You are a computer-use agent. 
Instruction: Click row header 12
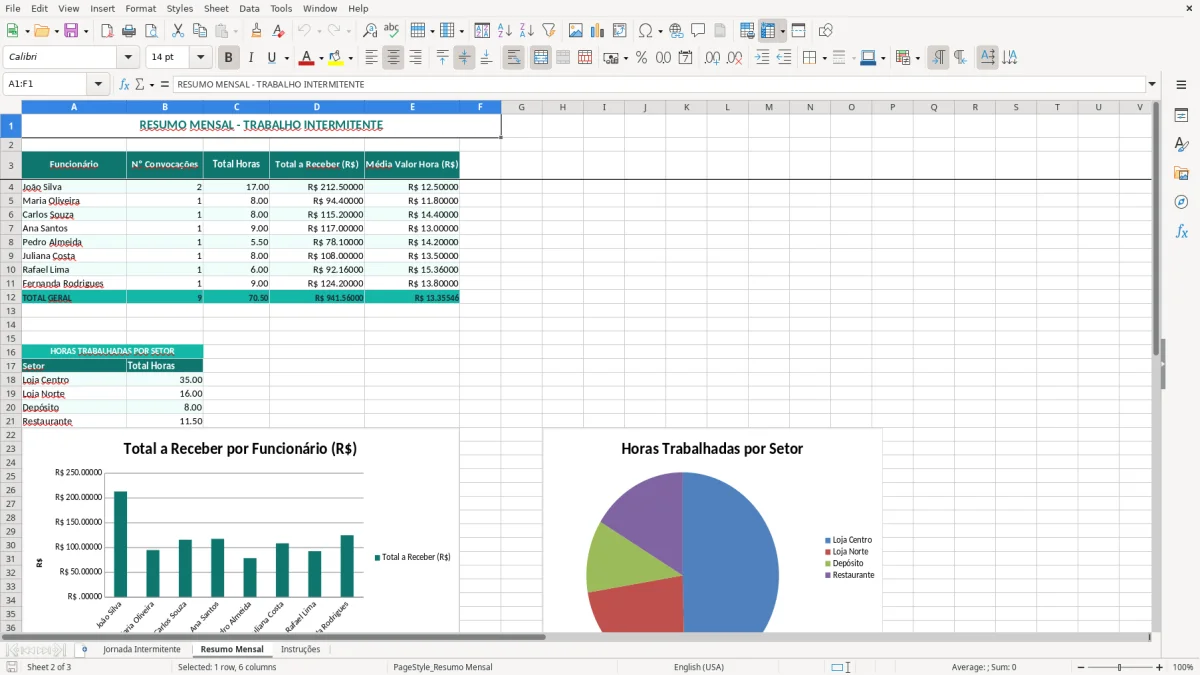click(11, 297)
